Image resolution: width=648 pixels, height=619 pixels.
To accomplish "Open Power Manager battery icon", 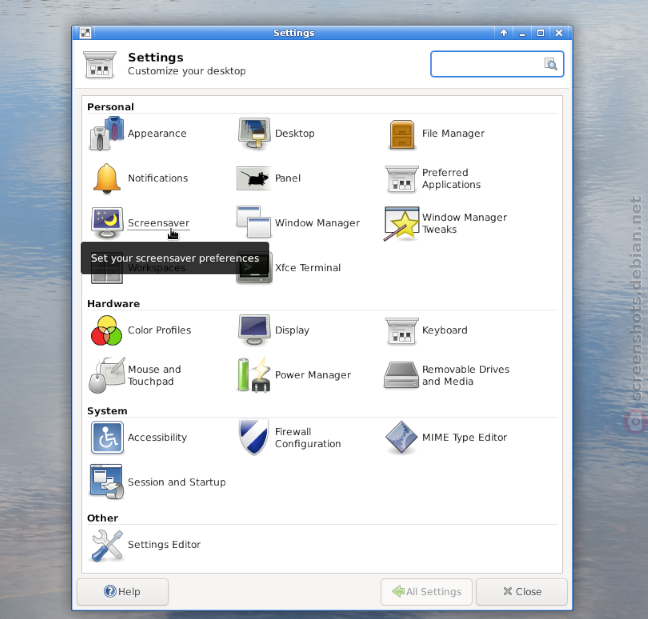I will [254, 375].
